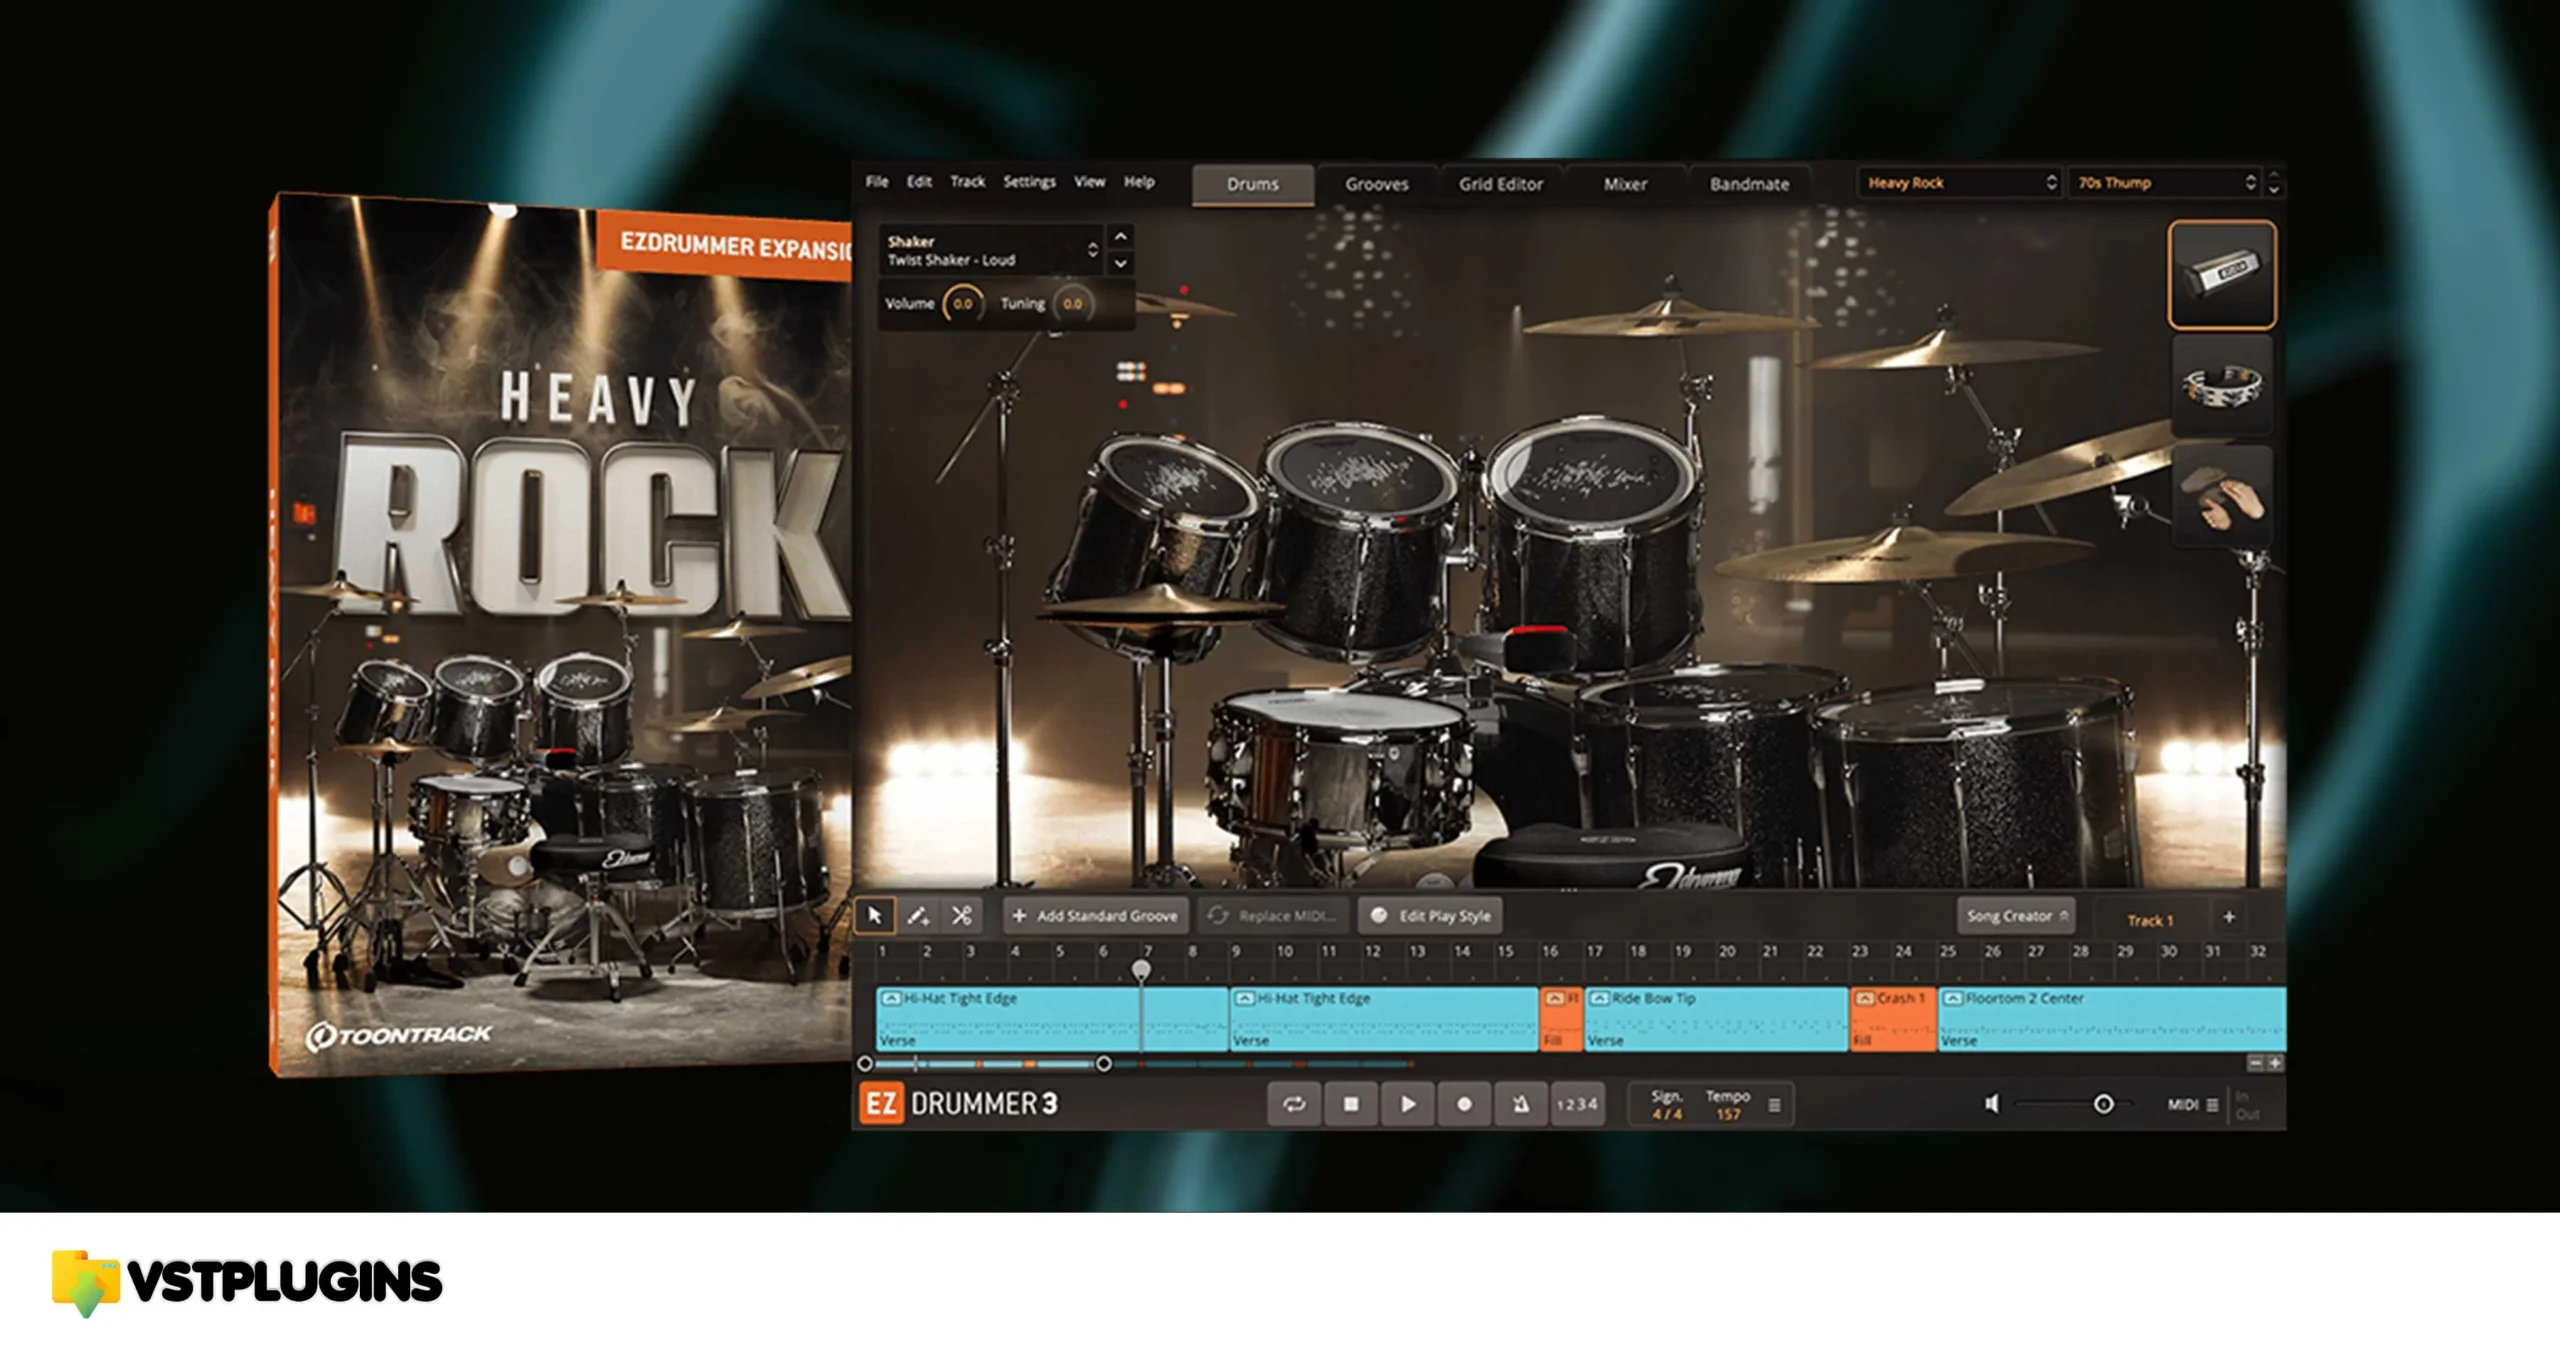Viewport: 2560px width, 1357px height.
Task: Click the timeline zoom in plus button
Action: [x=2275, y=1063]
